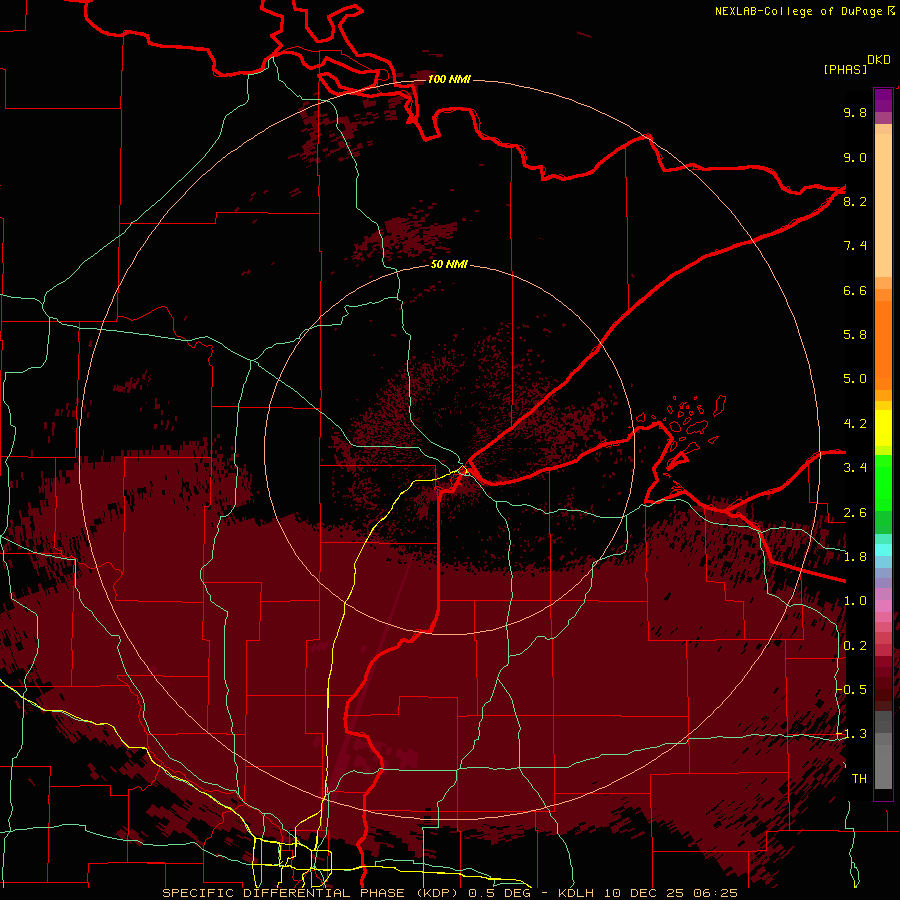The image size is (900, 900).
Task: Click the 3.4 scale value
Action: tap(855, 468)
